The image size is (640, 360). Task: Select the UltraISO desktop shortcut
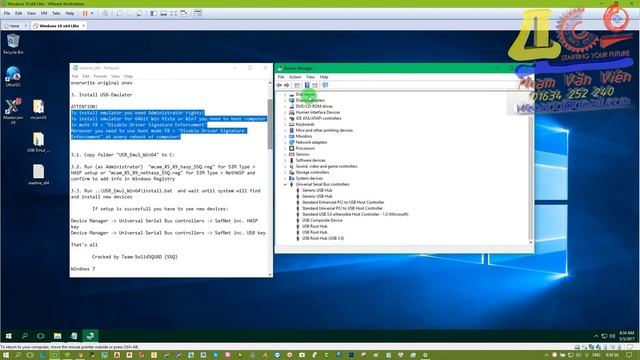coord(13,76)
